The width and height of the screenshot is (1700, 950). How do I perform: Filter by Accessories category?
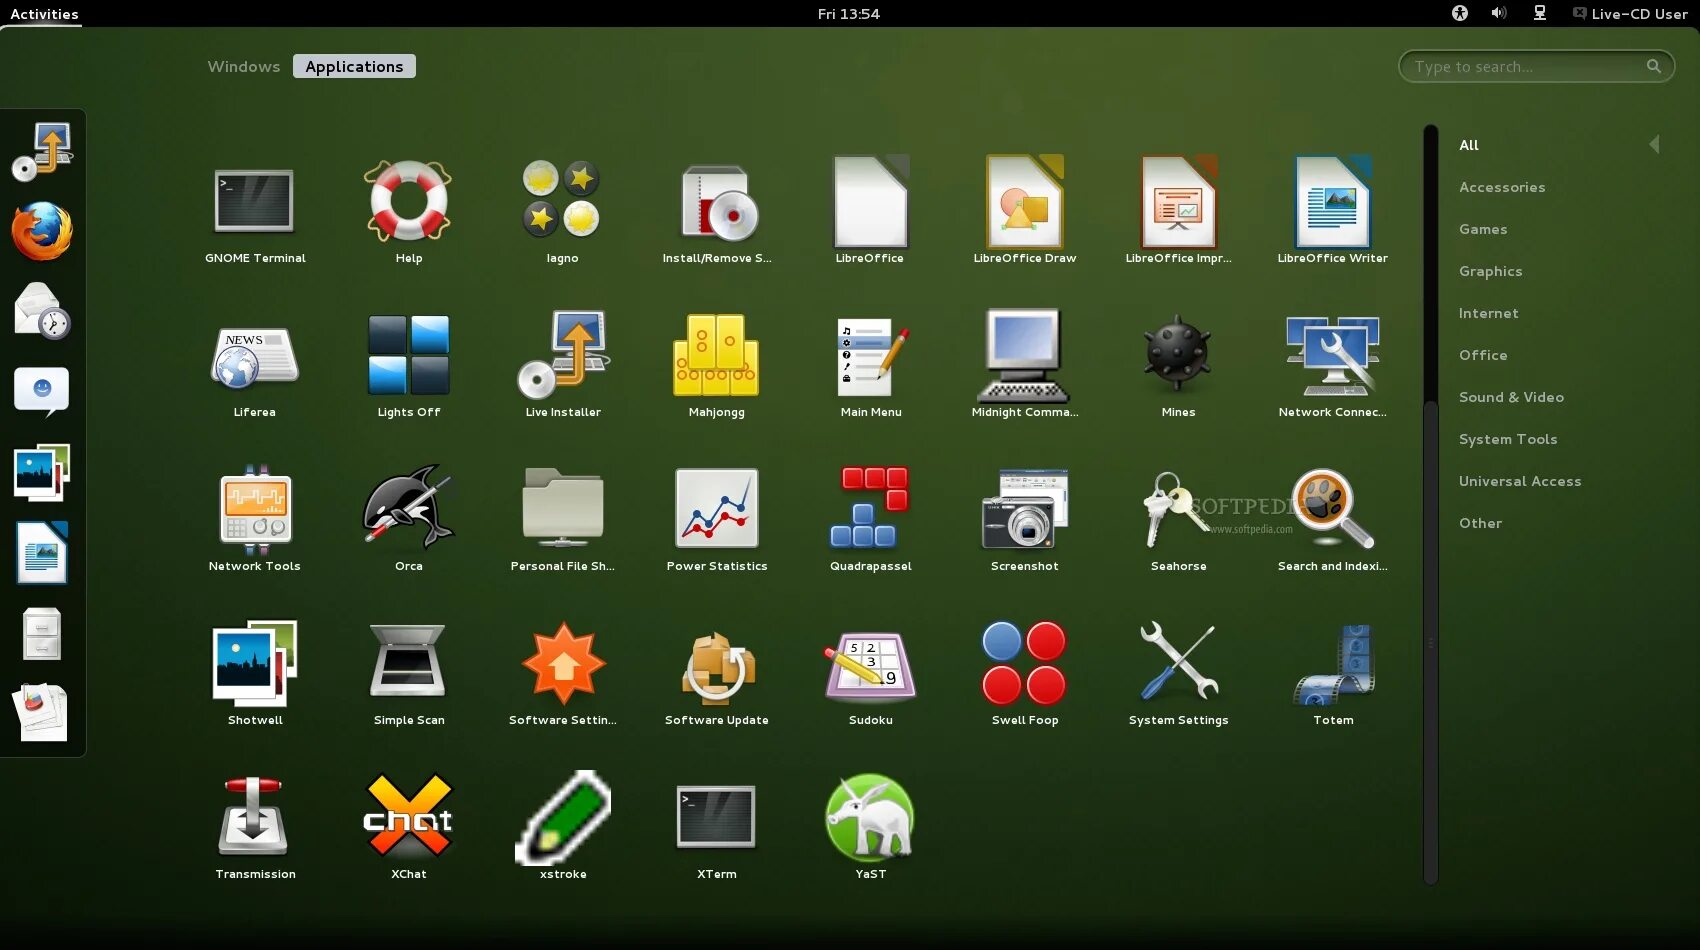coord(1502,187)
